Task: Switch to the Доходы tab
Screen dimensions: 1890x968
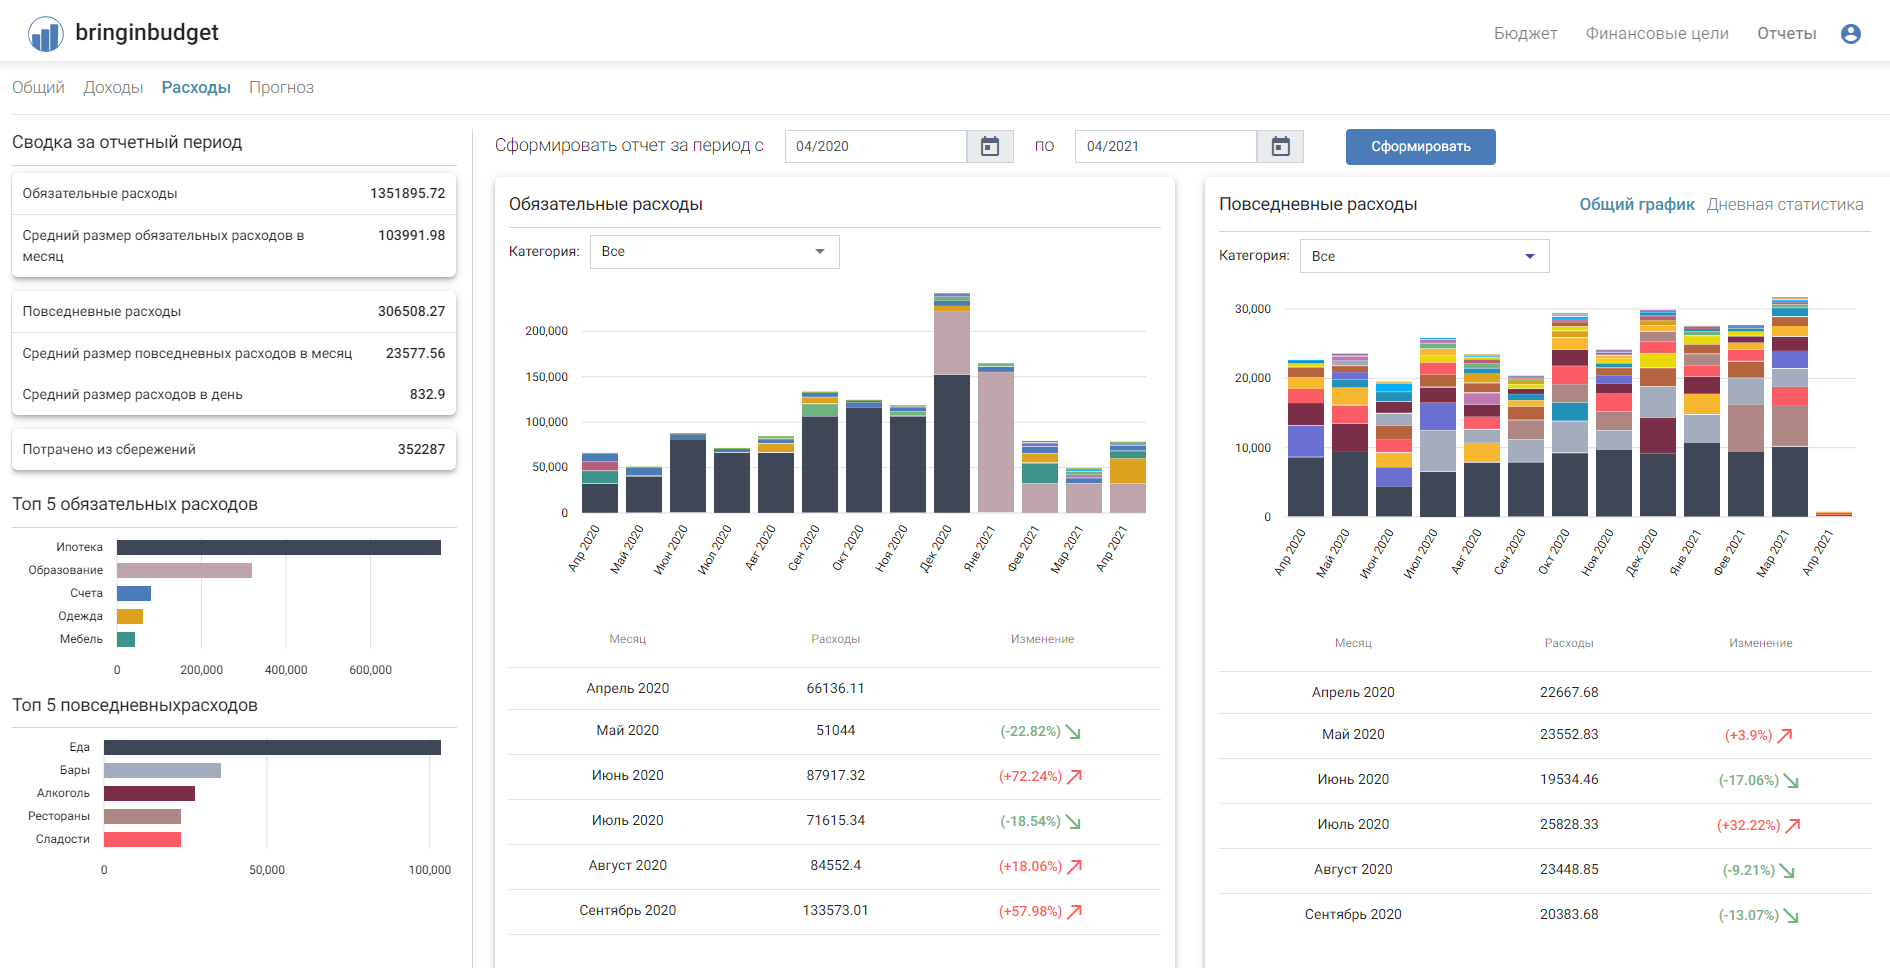Action: click(113, 88)
